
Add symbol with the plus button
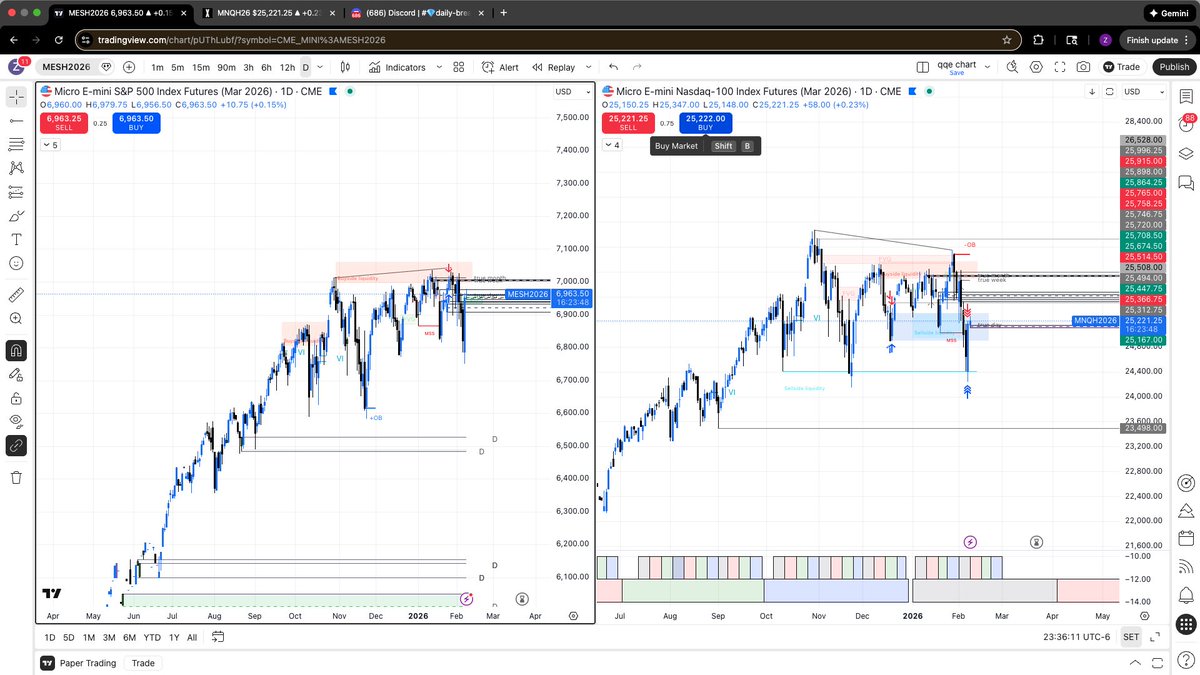tap(129, 67)
